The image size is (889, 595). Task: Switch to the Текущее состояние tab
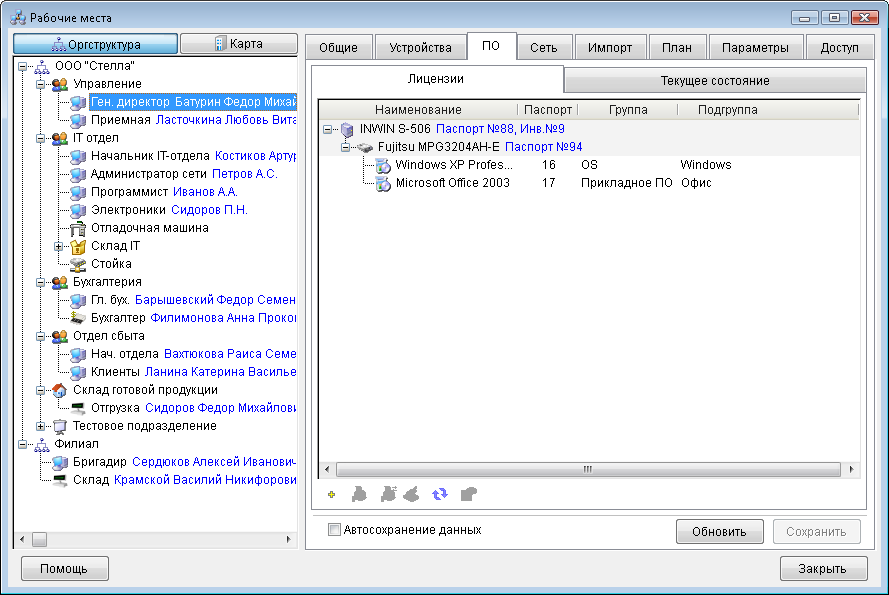pyautogui.click(x=716, y=79)
